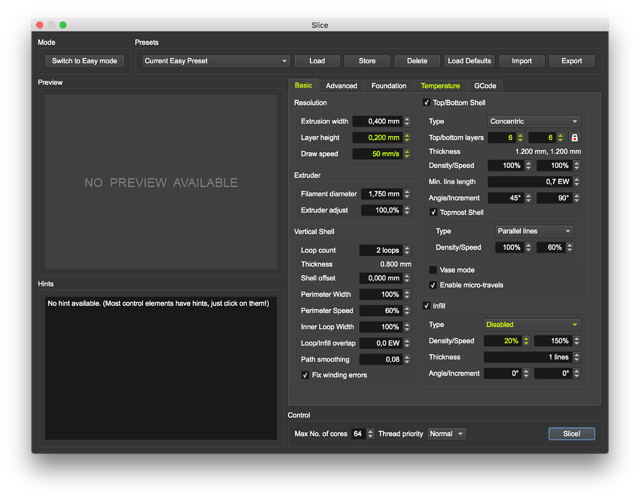Open the Topmost Shell Type Parallel lines dropdown
The height and width of the screenshot is (500, 641).
click(534, 231)
